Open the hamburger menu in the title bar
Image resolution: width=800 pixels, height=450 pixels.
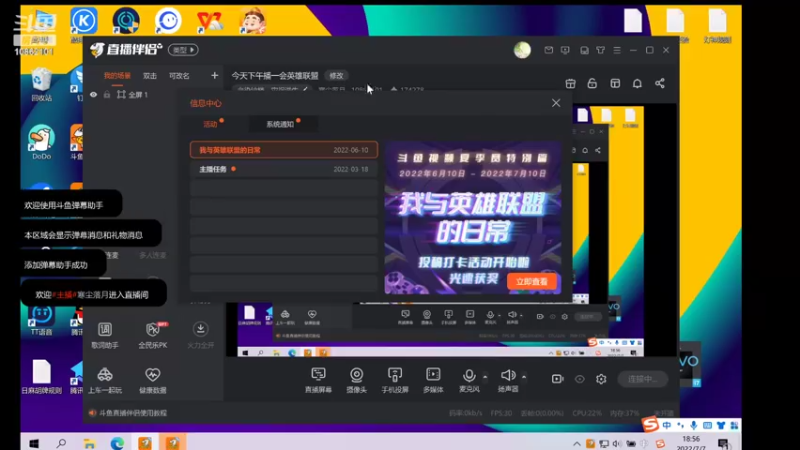(617, 50)
